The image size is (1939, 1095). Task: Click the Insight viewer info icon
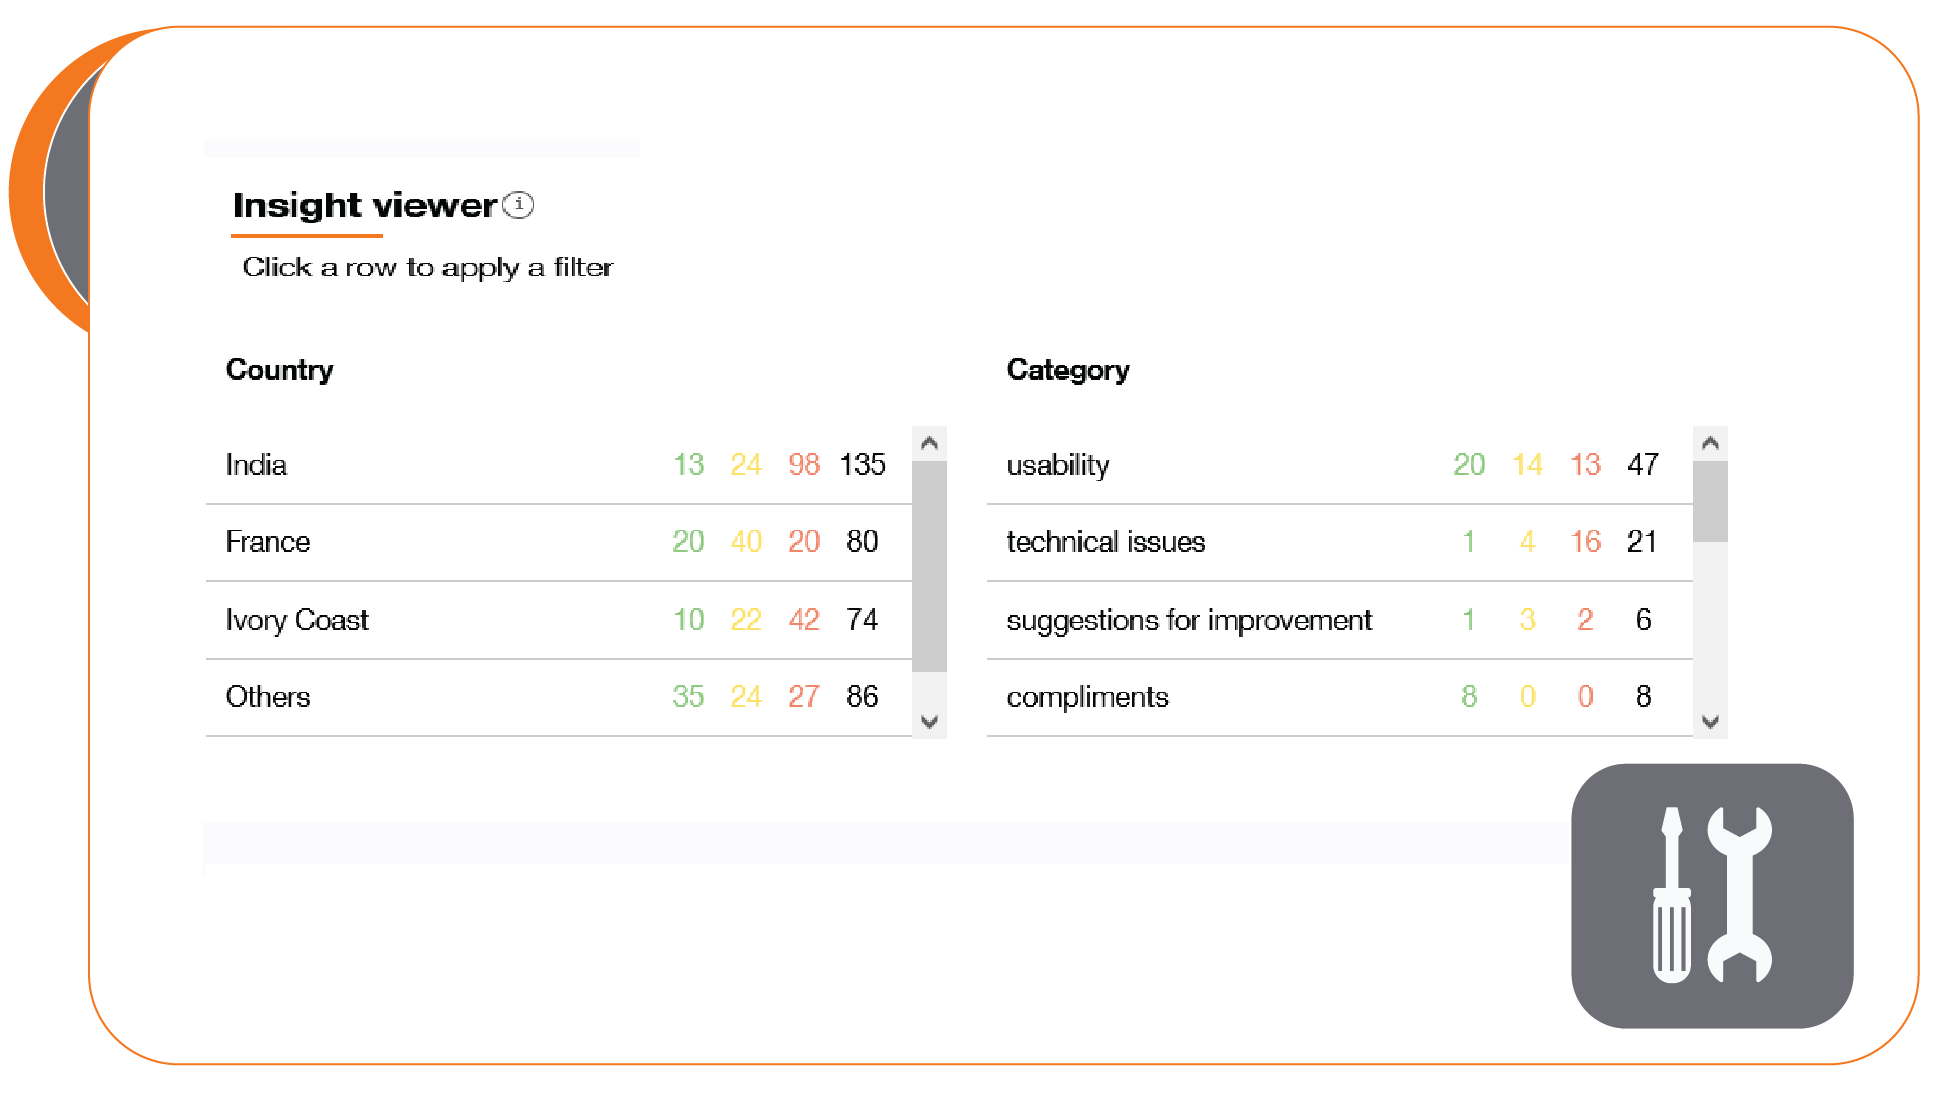point(518,205)
